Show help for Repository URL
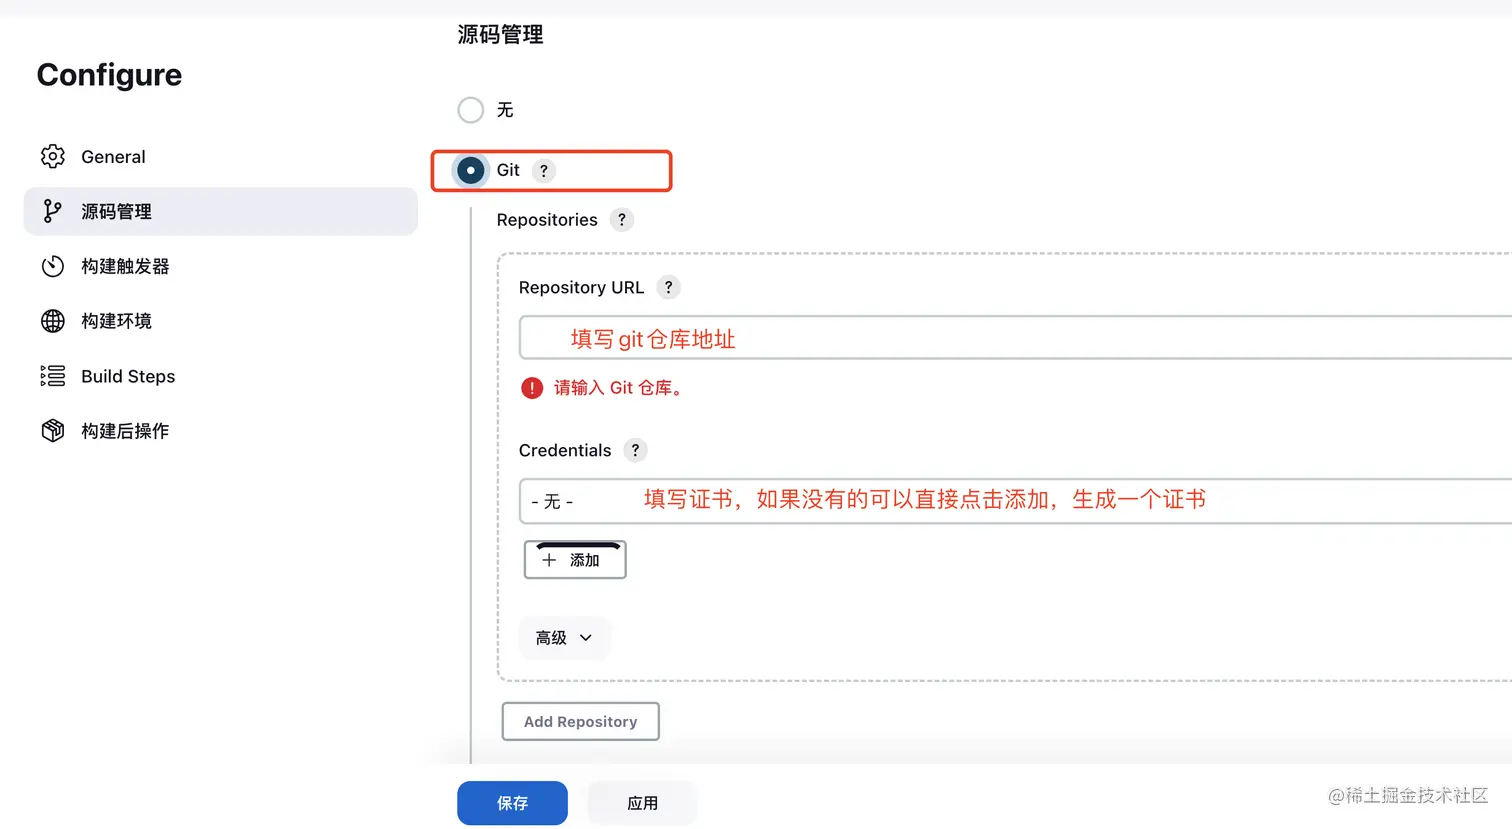This screenshot has width=1512, height=829. coord(669,287)
